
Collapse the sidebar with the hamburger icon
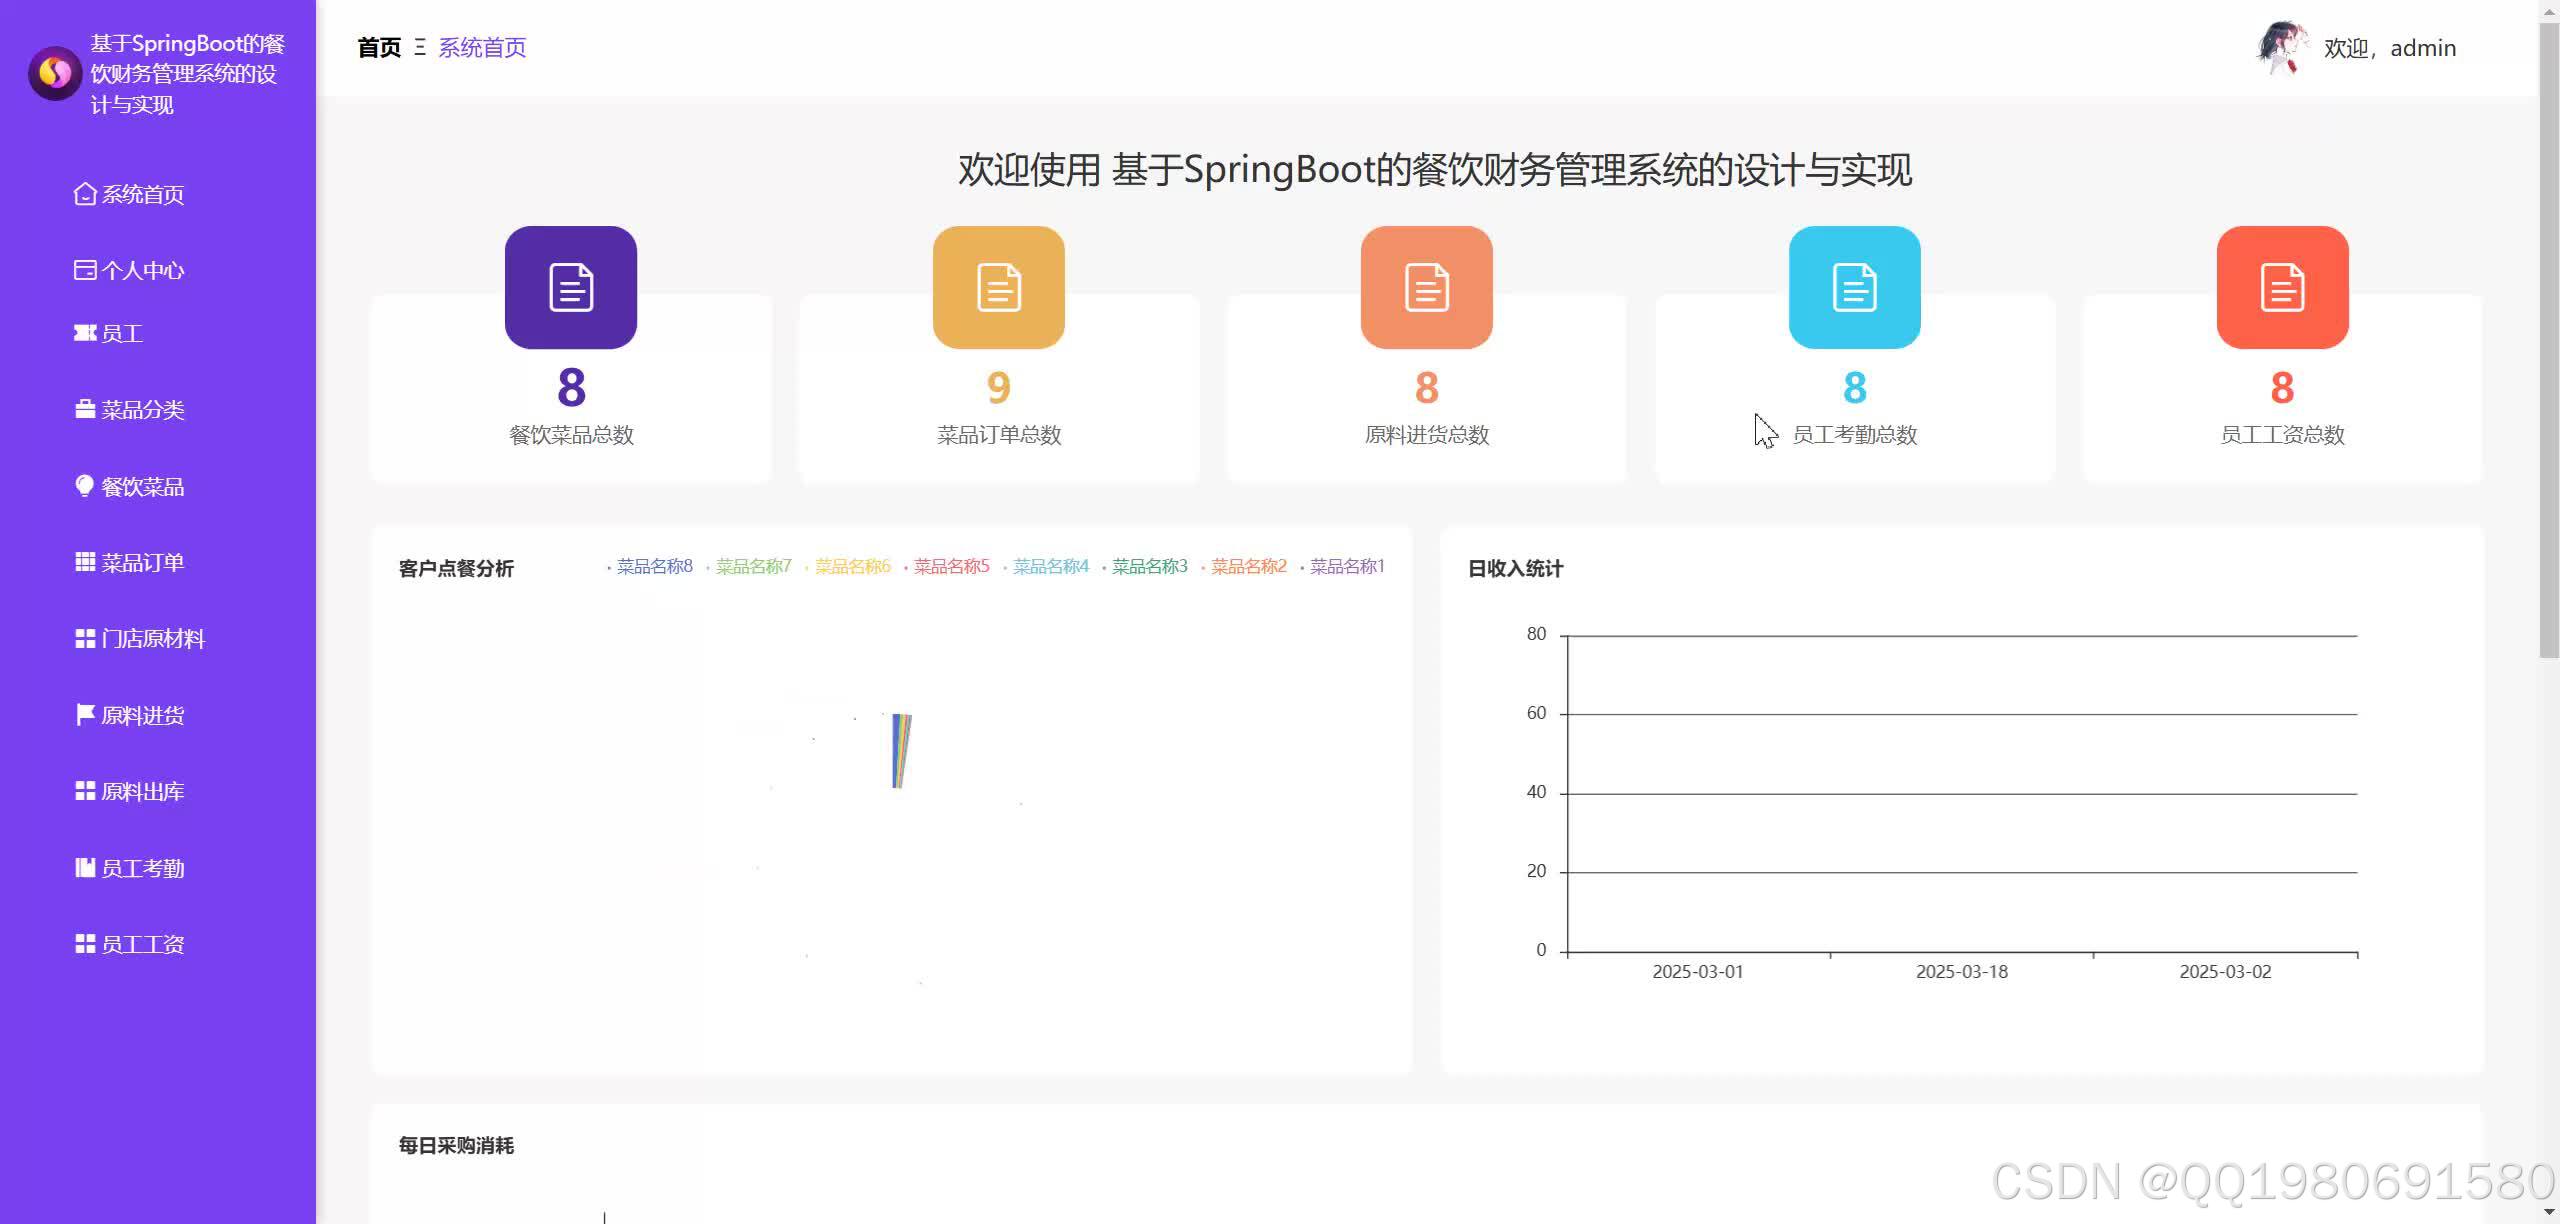(x=421, y=47)
